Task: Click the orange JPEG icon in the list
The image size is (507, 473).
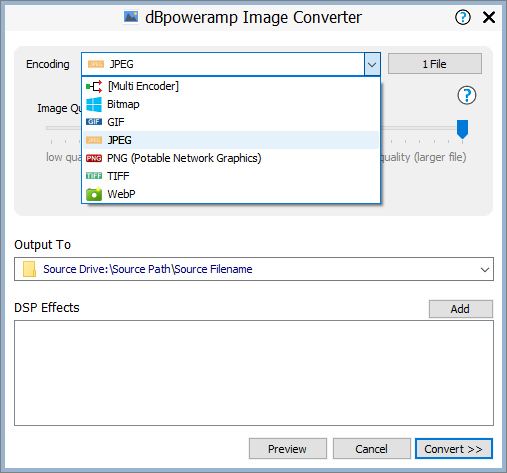Action: click(94, 140)
